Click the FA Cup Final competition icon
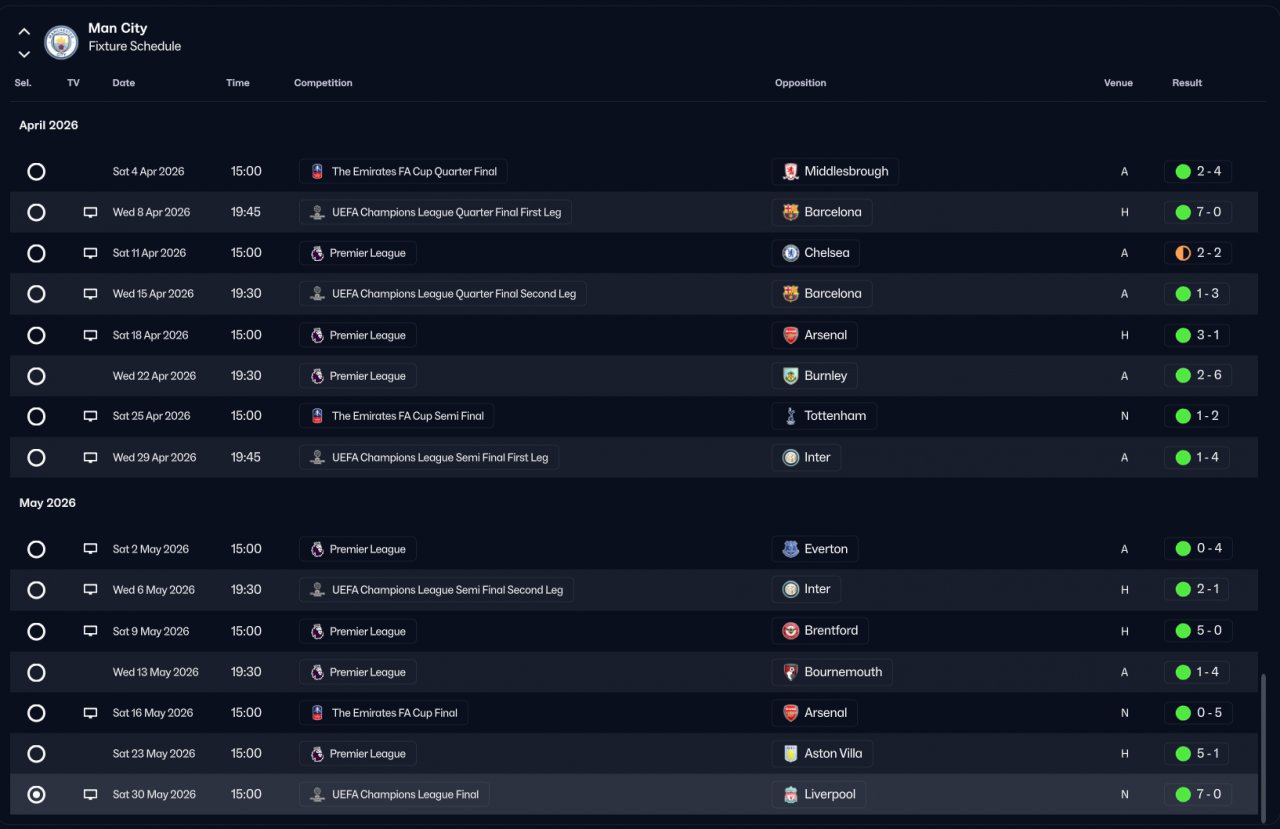 click(x=317, y=713)
